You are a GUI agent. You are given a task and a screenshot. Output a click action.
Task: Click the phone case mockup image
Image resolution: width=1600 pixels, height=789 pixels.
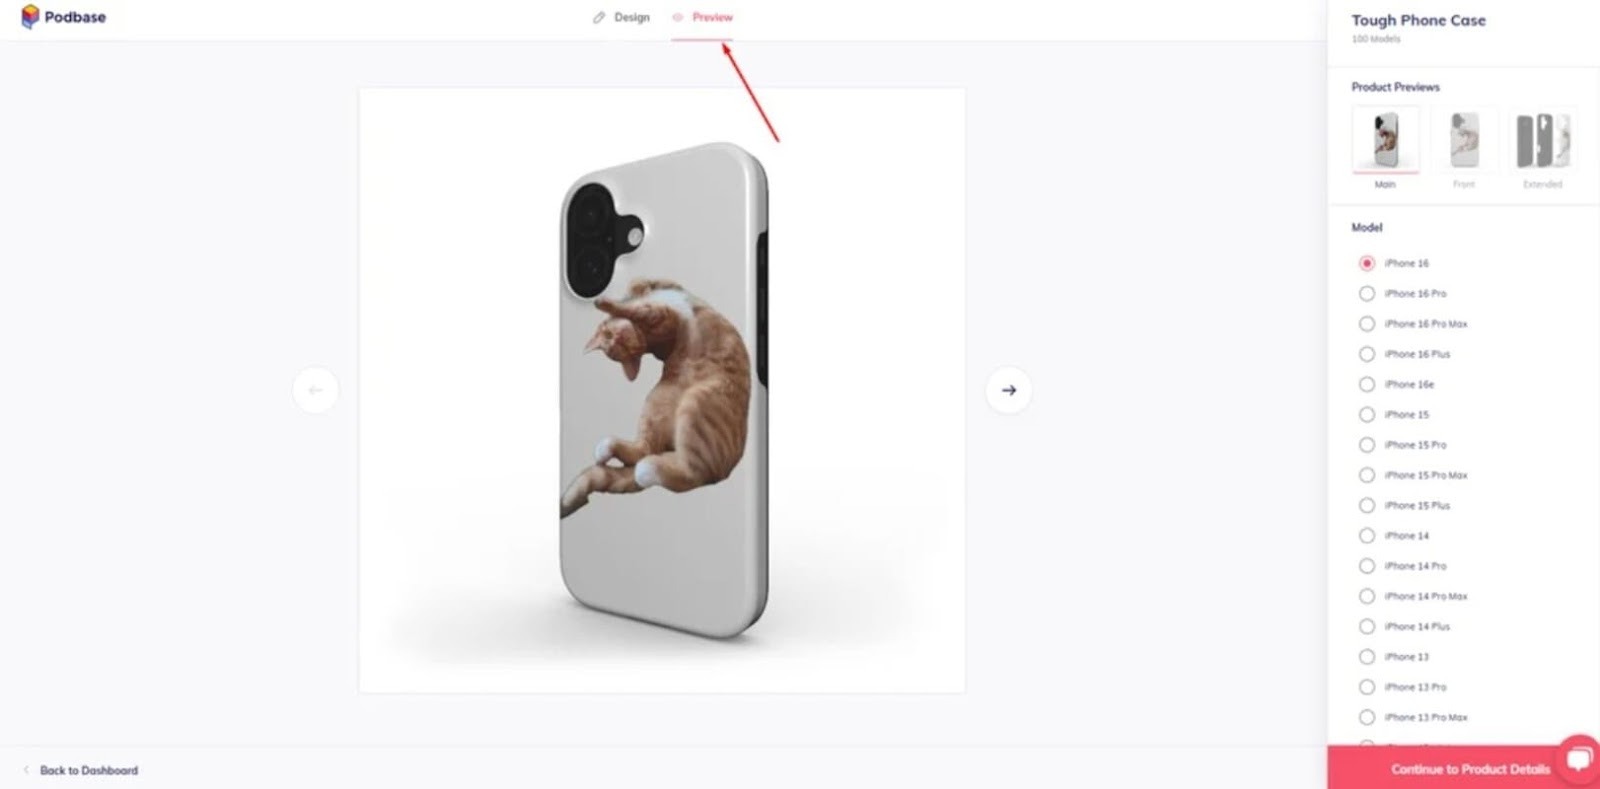coord(662,390)
